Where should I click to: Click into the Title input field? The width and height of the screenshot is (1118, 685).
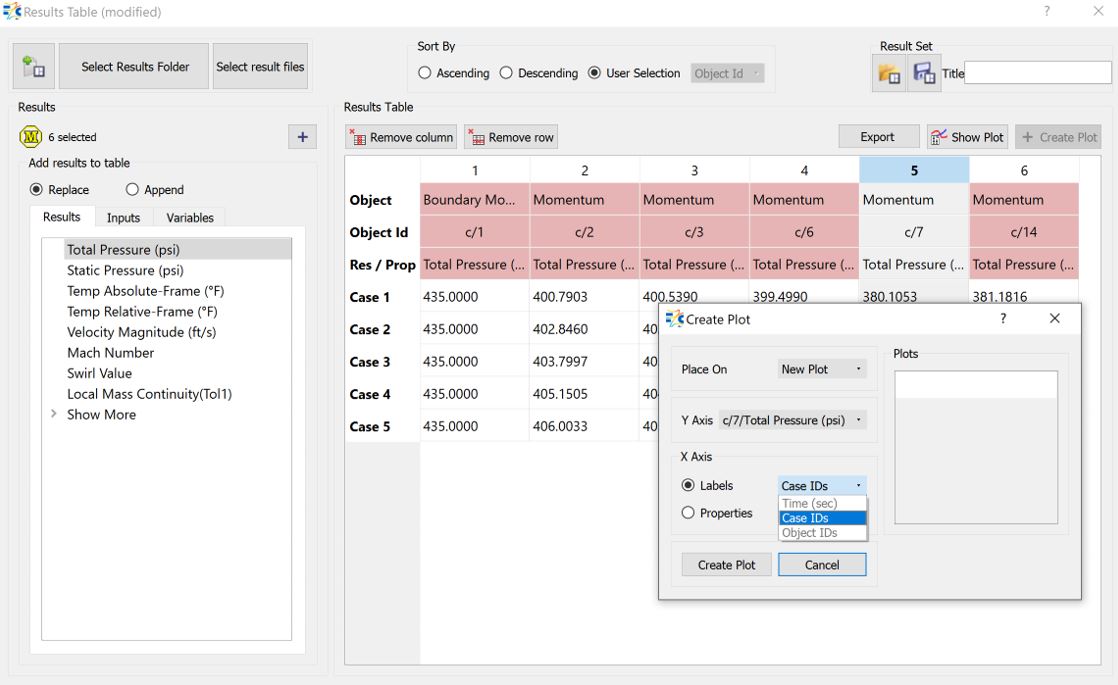point(1038,73)
